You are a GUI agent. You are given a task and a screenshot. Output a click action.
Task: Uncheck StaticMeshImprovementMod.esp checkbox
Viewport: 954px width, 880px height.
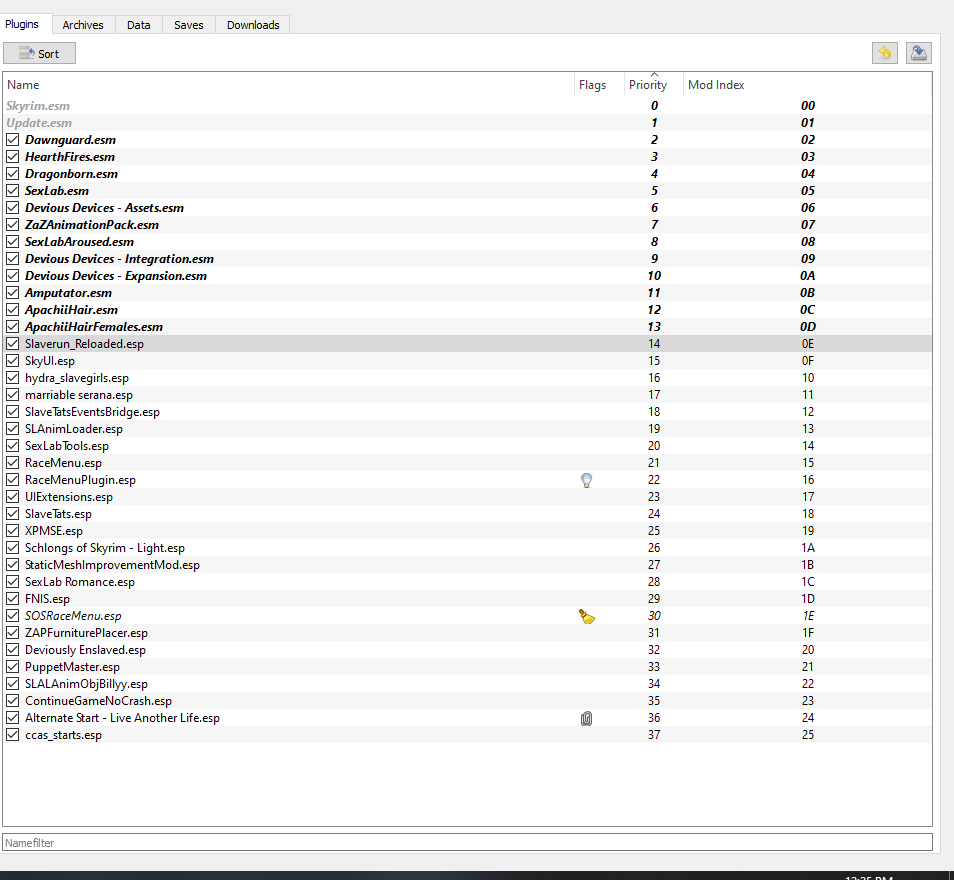pos(13,565)
